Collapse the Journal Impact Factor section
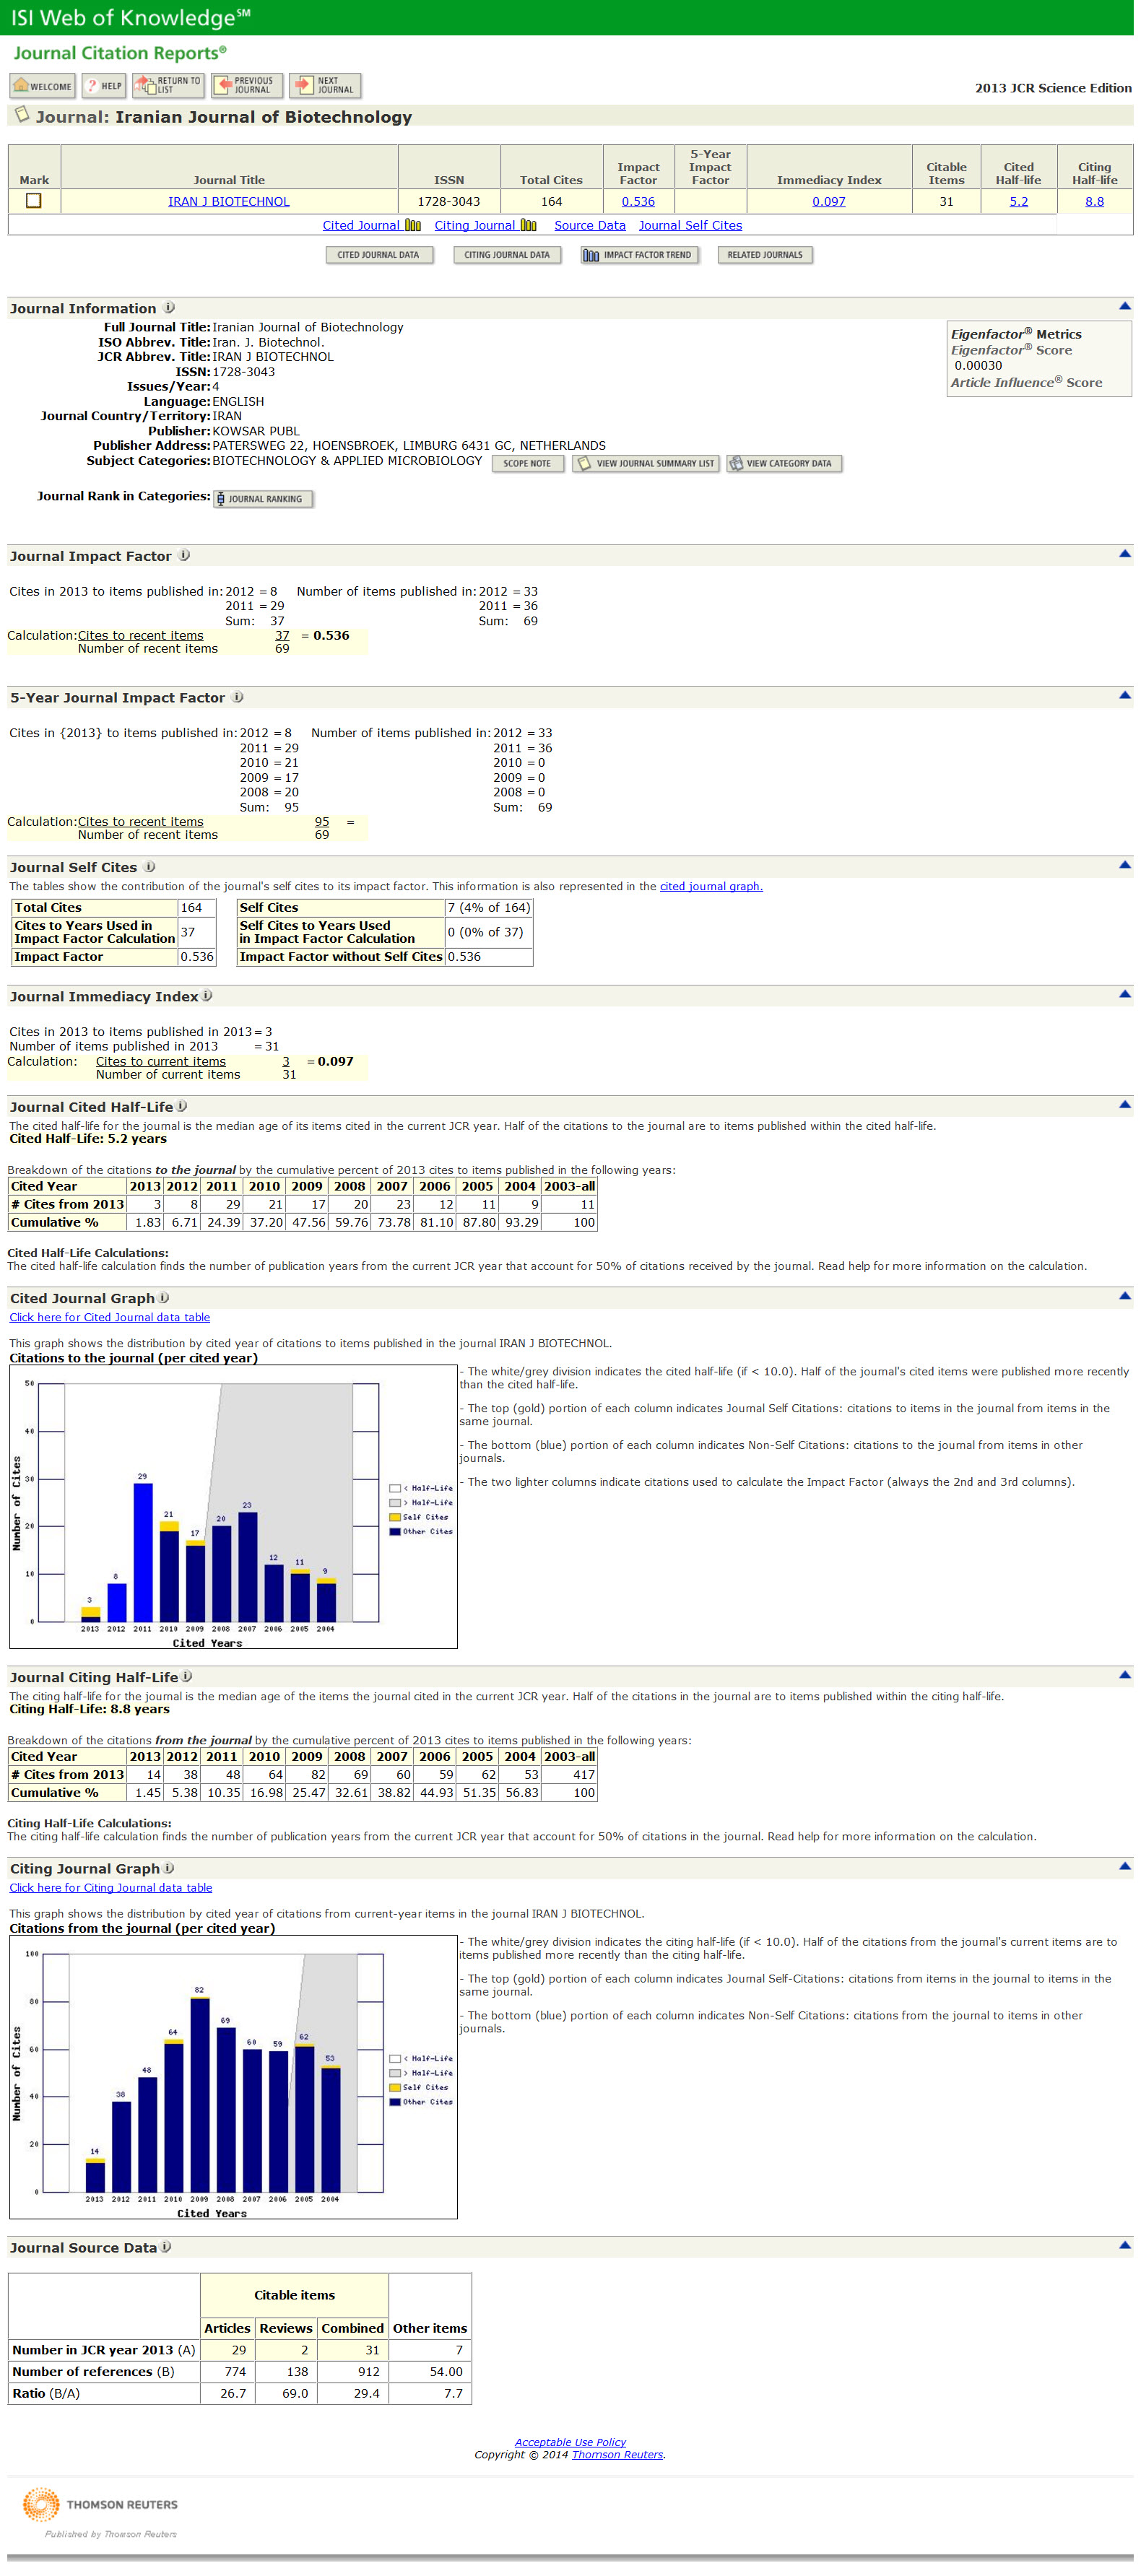This screenshot has width=1141, height=2576. [1124, 554]
